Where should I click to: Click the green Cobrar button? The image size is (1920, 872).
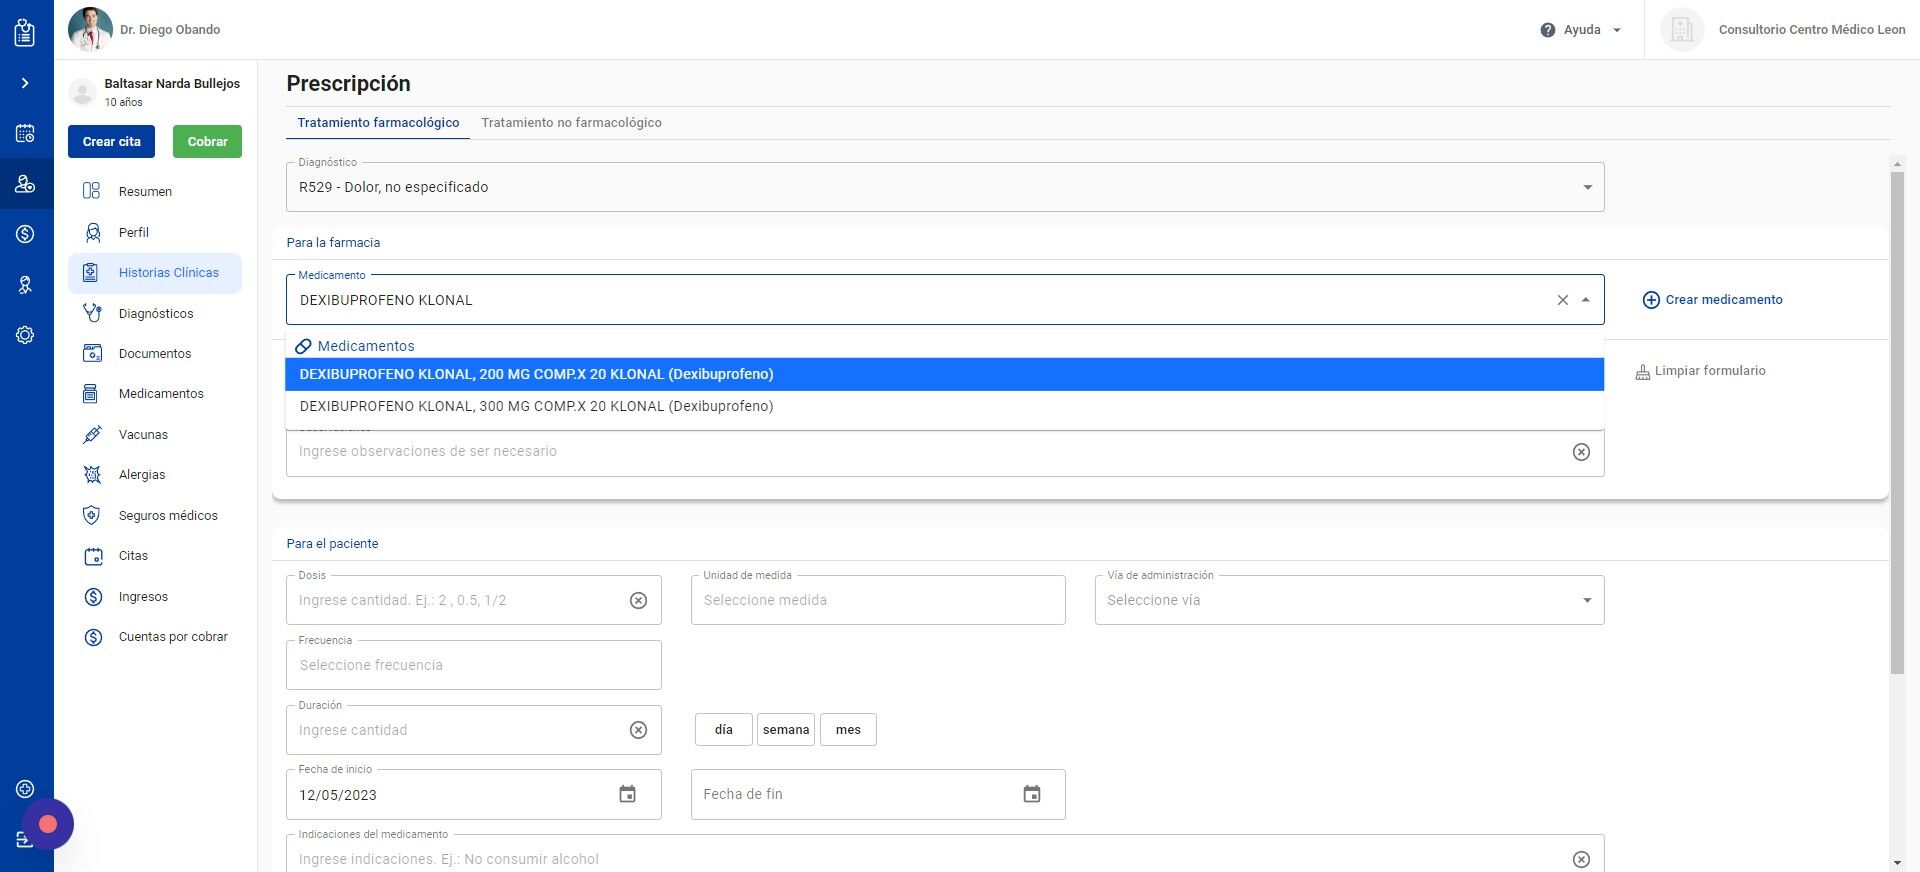click(x=207, y=141)
